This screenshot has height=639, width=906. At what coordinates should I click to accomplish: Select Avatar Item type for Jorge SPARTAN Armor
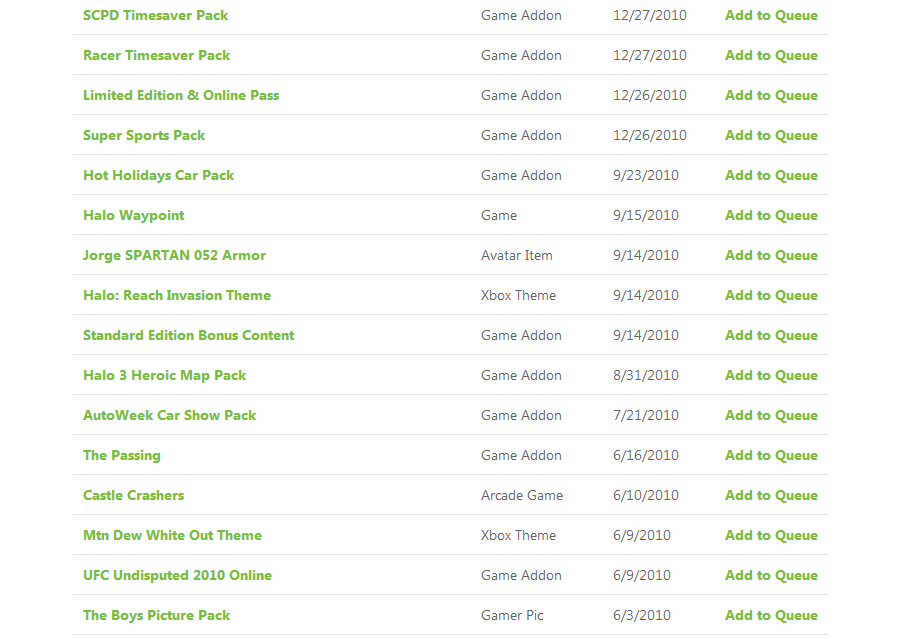(x=517, y=255)
